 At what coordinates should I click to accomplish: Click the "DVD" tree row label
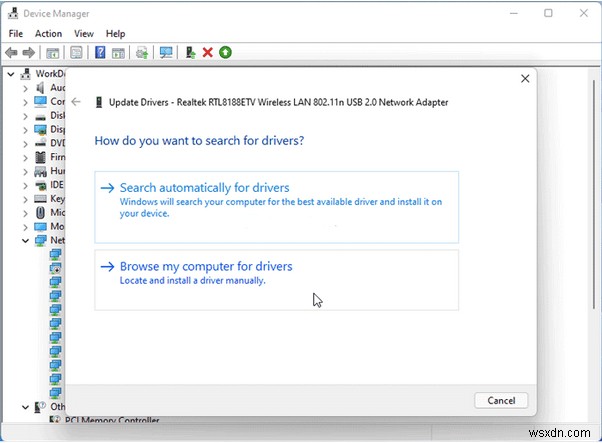coord(58,143)
